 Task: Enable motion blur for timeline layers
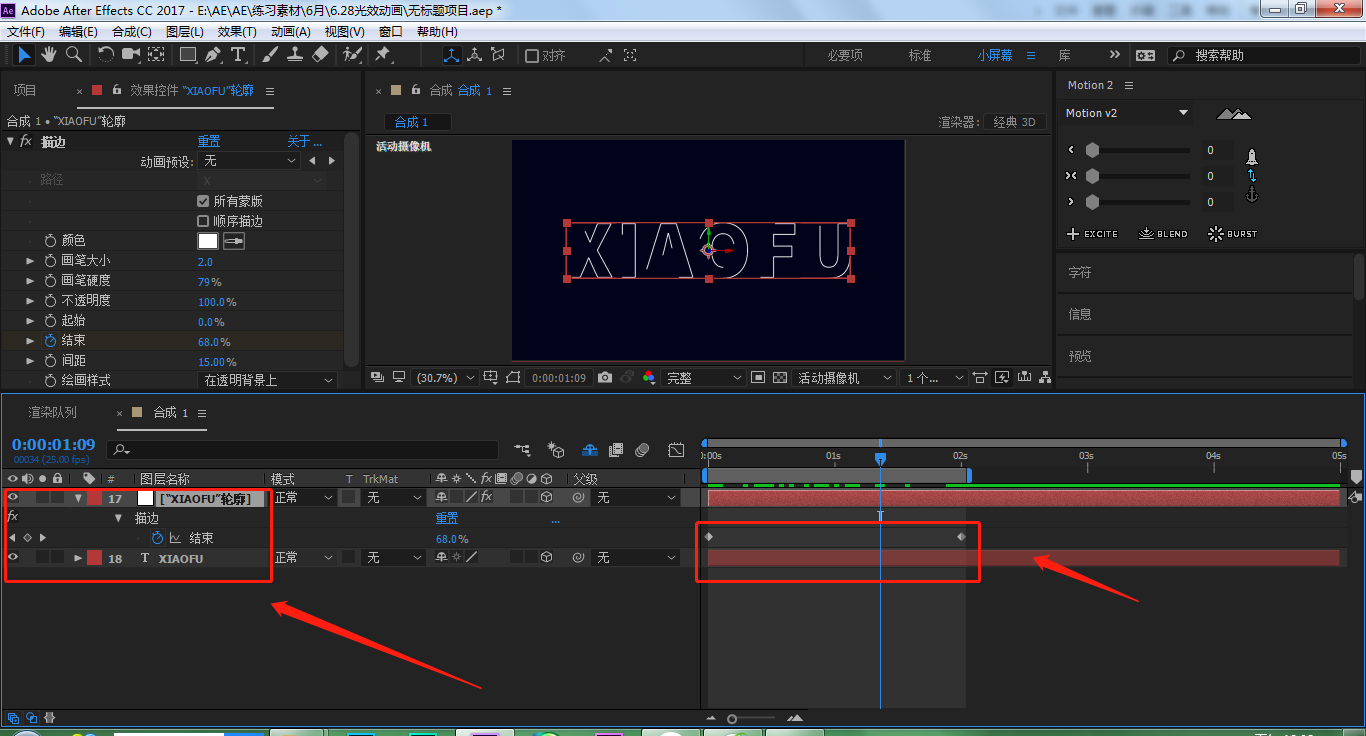point(642,450)
